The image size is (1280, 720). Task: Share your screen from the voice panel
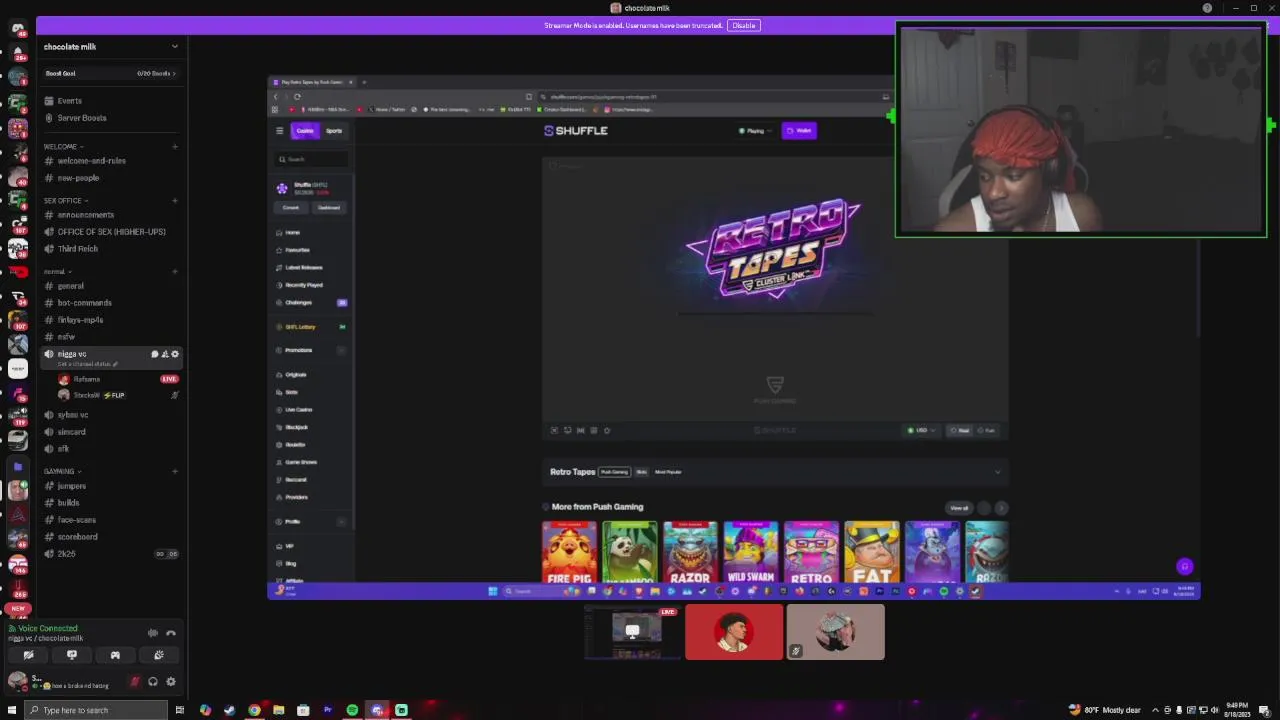coord(72,655)
